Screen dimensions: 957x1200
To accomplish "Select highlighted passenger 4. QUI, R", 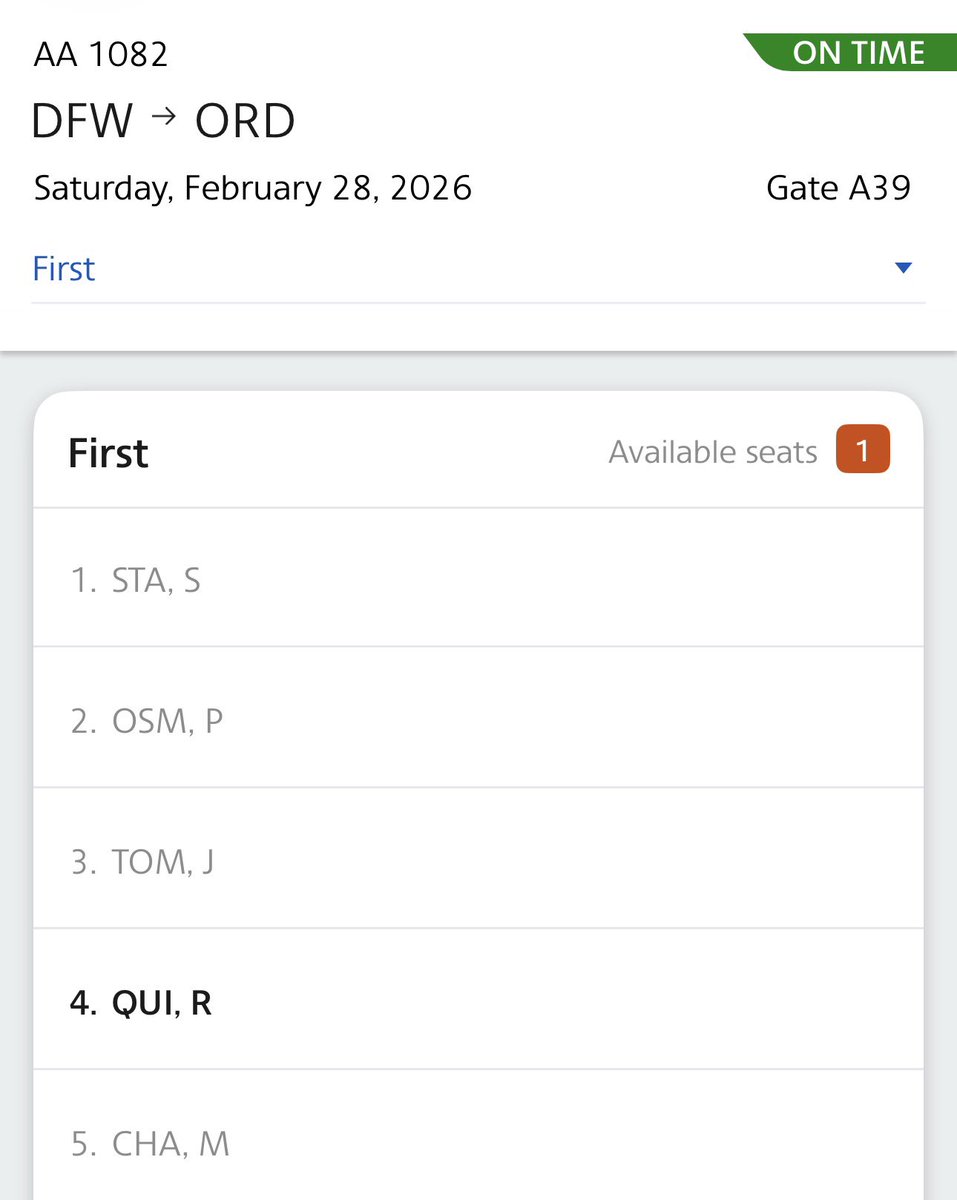I will click(478, 1000).
